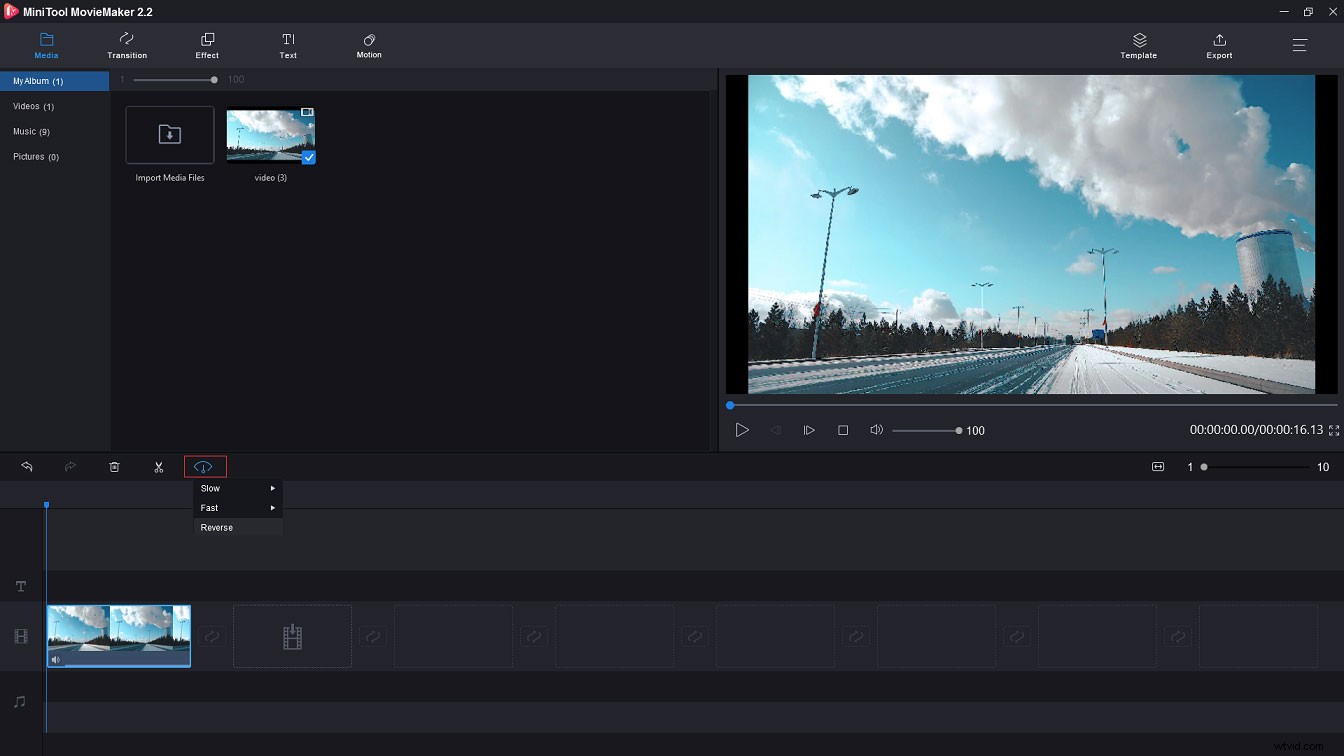Click the fullscreen preview icon
This screenshot has width=1344, height=756.
coord(1334,430)
